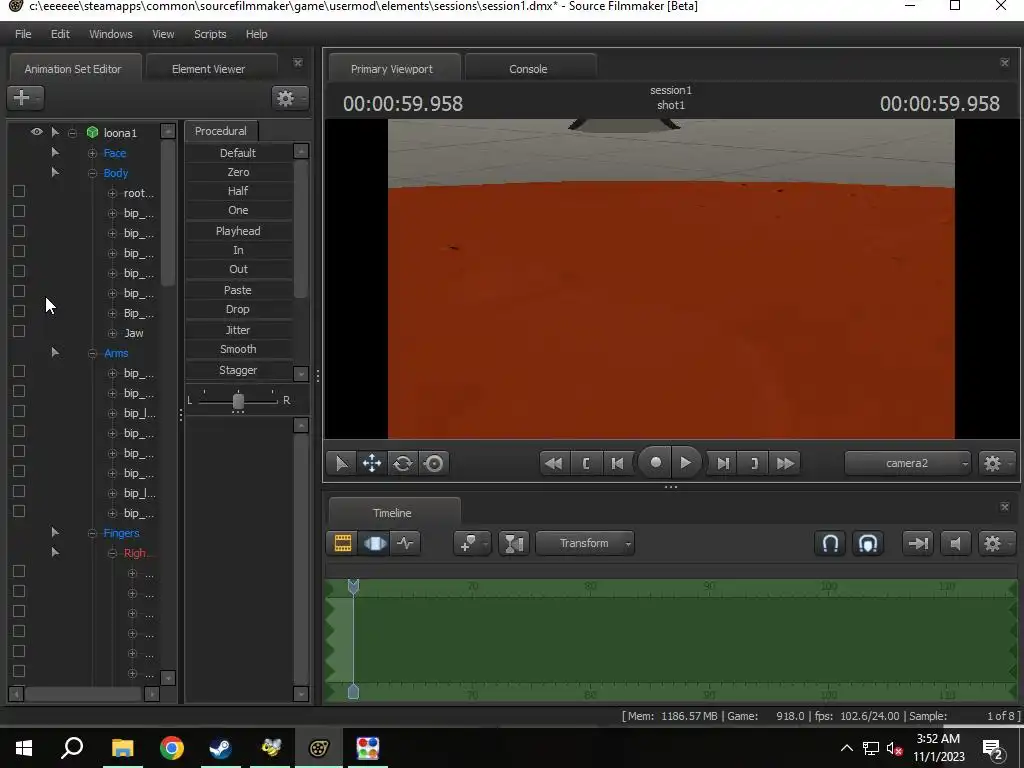The image size is (1024, 768).
Task: Check the box beside first bip_ row under Arms
Action: tap(19, 371)
